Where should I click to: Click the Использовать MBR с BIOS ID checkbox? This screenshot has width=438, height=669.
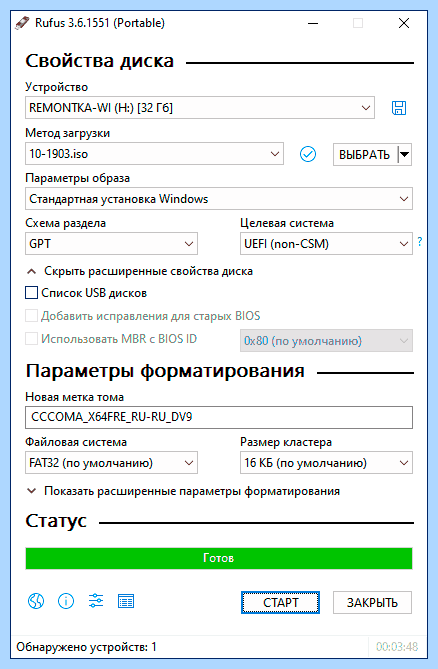pyautogui.click(x=31, y=339)
